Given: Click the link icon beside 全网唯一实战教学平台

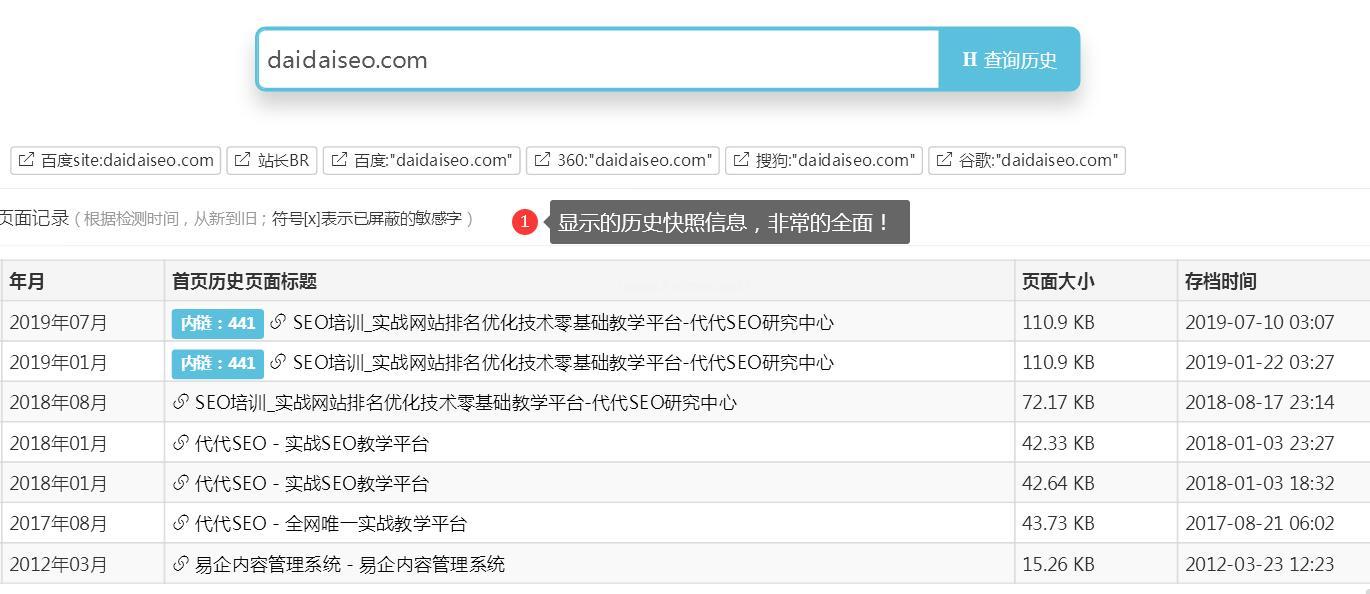Looking at the screenshot, I should pyautogui.click(x=181, y=523).
